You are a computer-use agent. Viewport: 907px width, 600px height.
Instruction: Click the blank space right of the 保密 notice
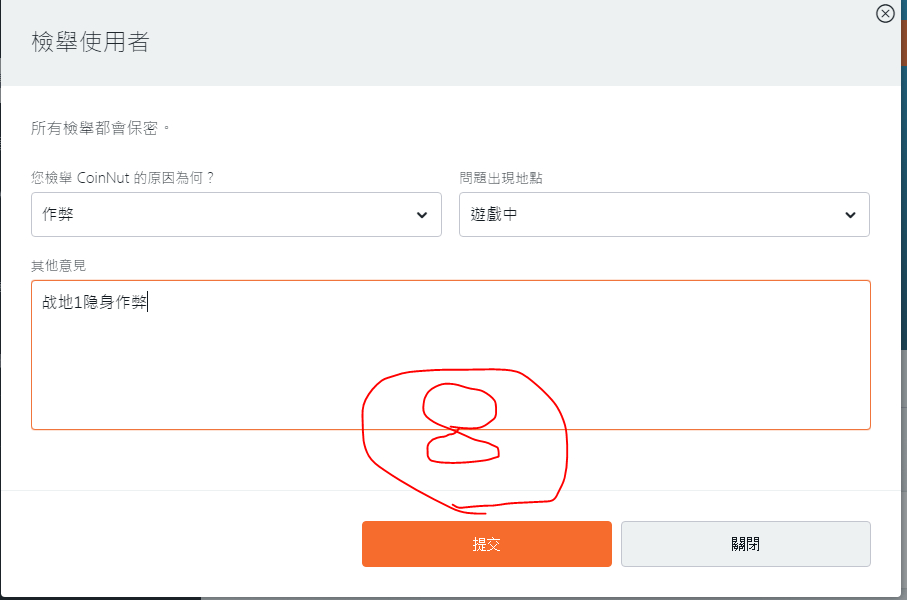(500, 129)
